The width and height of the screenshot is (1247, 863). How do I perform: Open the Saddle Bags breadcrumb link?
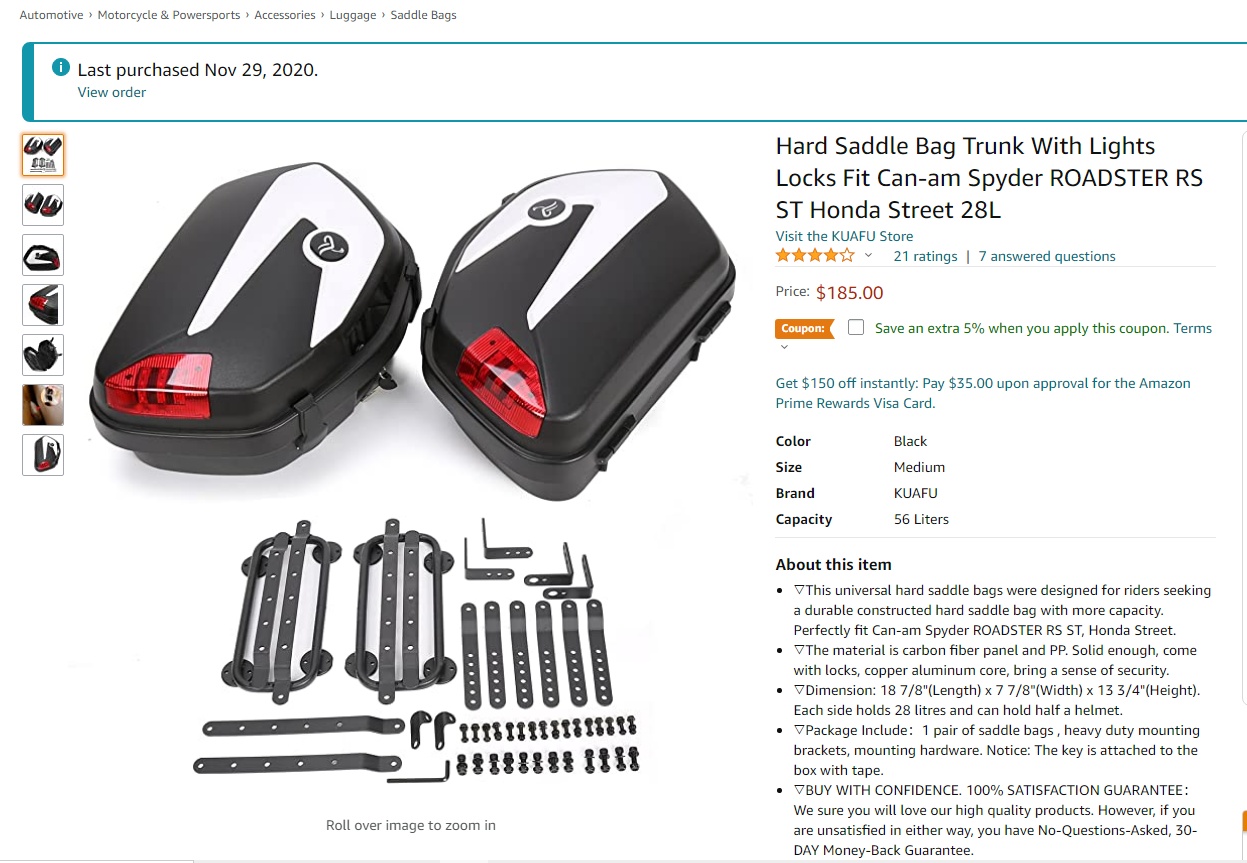pyautogui.click(x=423, y=15)
